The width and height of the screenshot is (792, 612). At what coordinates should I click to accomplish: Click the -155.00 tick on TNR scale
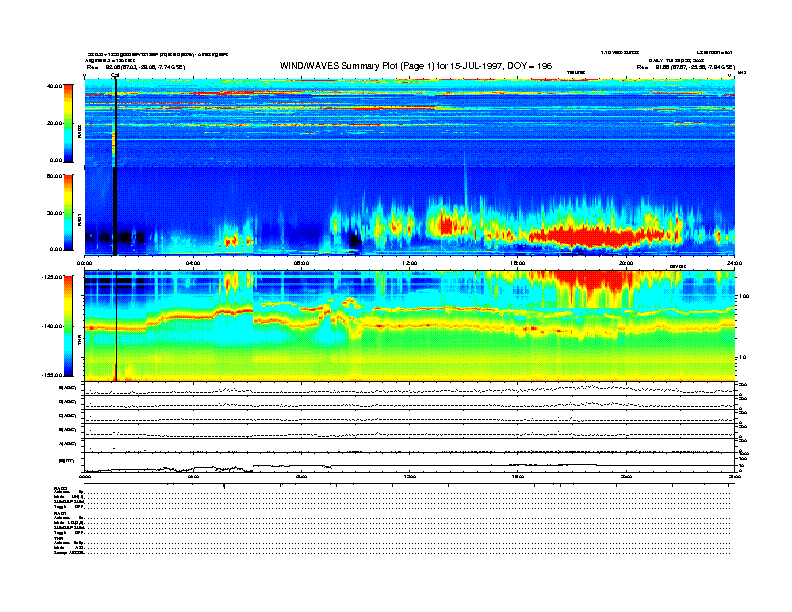click(x=53, y=375)
